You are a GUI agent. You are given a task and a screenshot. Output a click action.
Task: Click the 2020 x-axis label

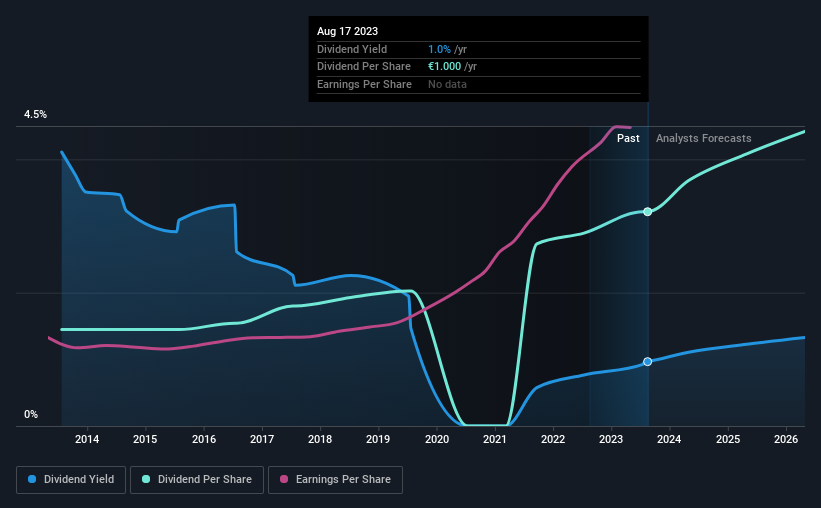(437, 439)
